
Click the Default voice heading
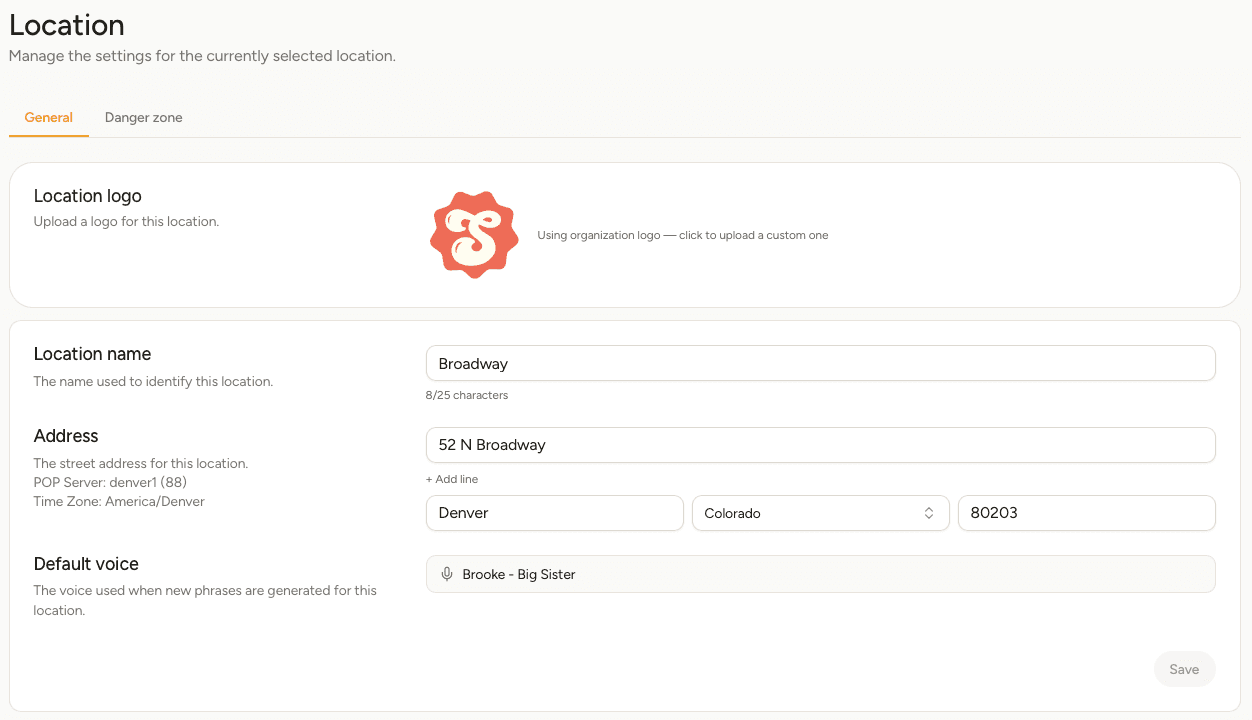pyautogui.click(x=86, y=564)
